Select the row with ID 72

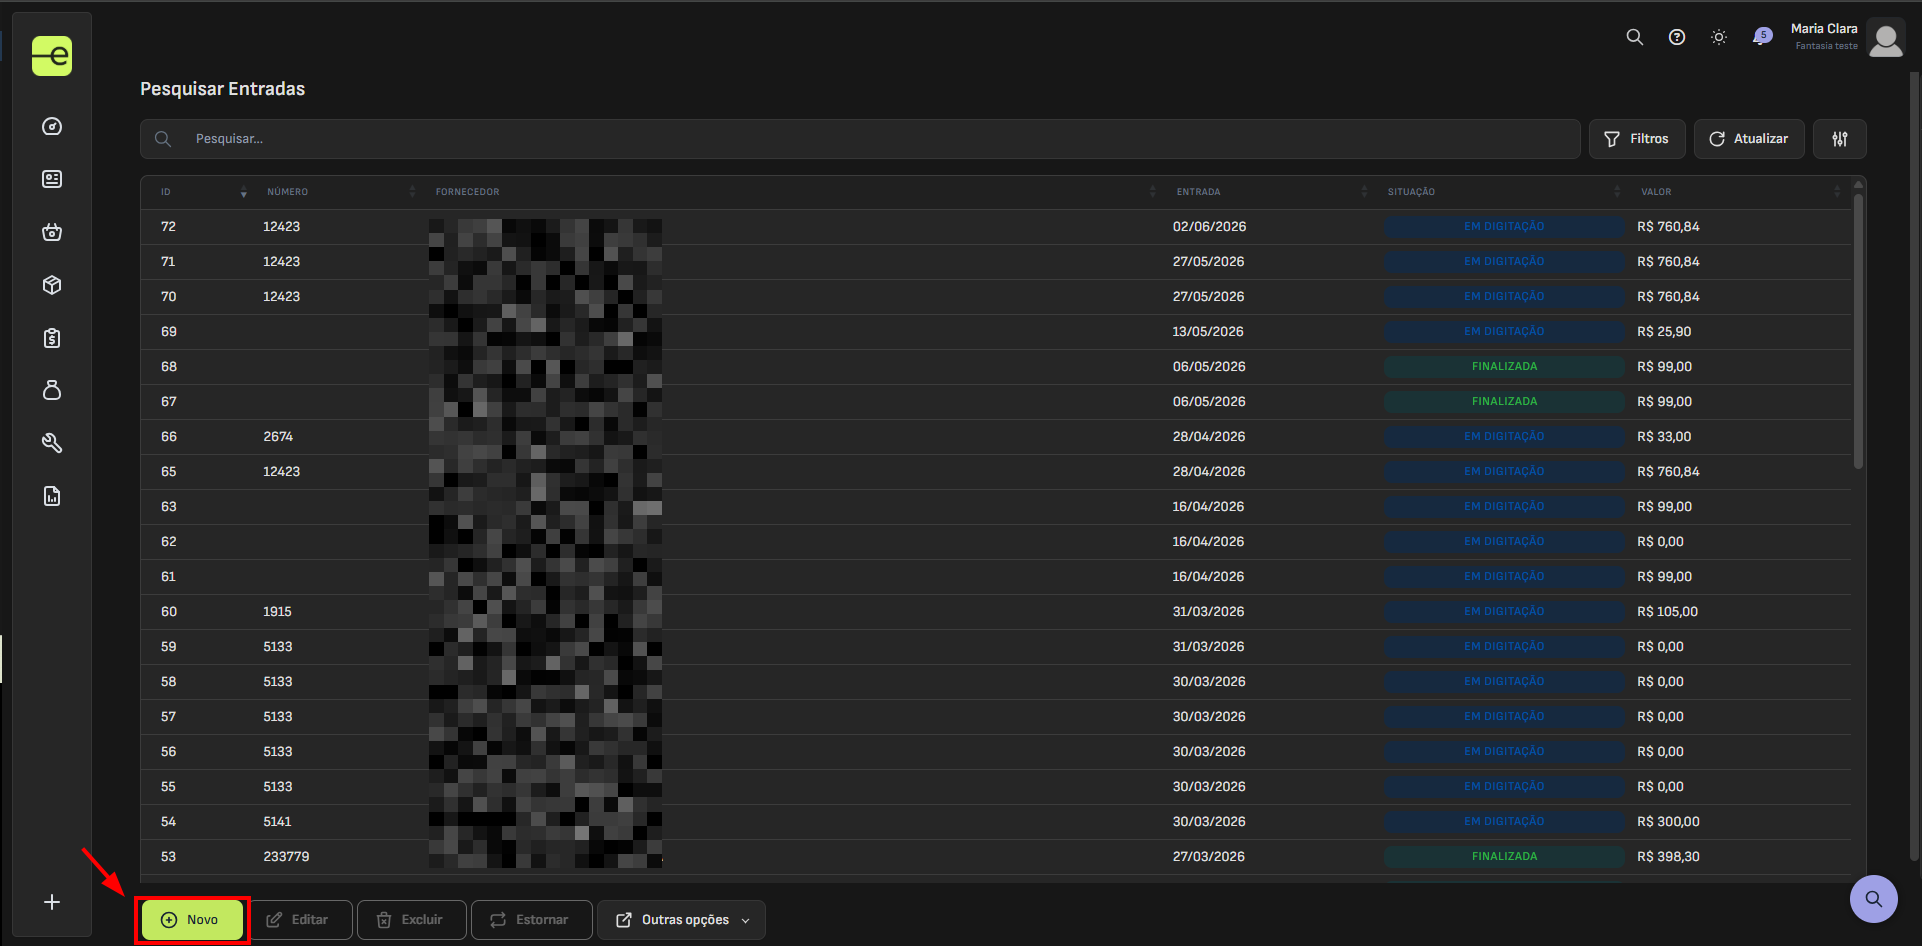(996, 227)
